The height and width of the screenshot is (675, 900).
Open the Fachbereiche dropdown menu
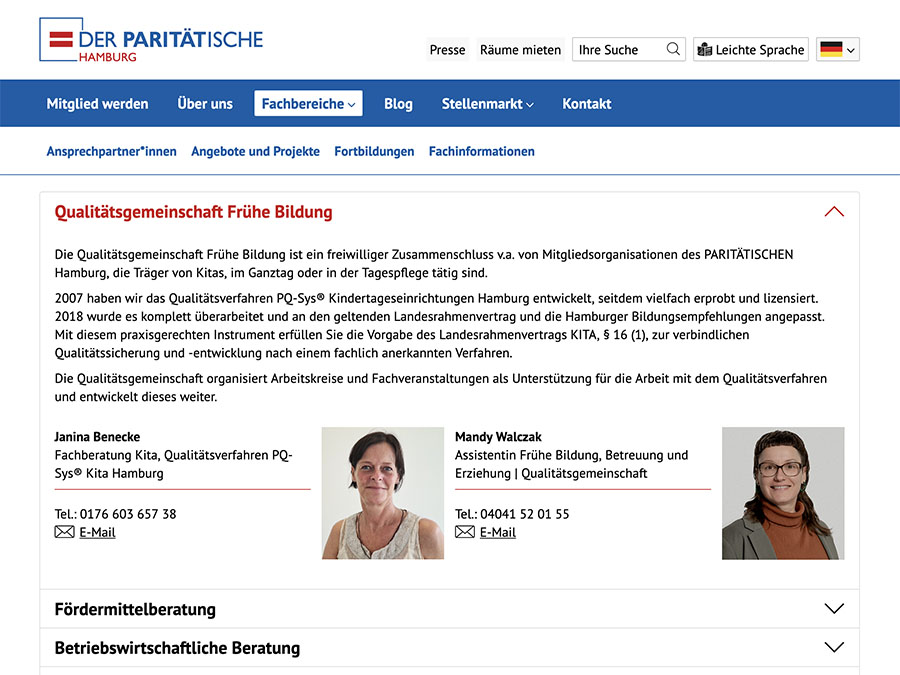pos(308,104)
